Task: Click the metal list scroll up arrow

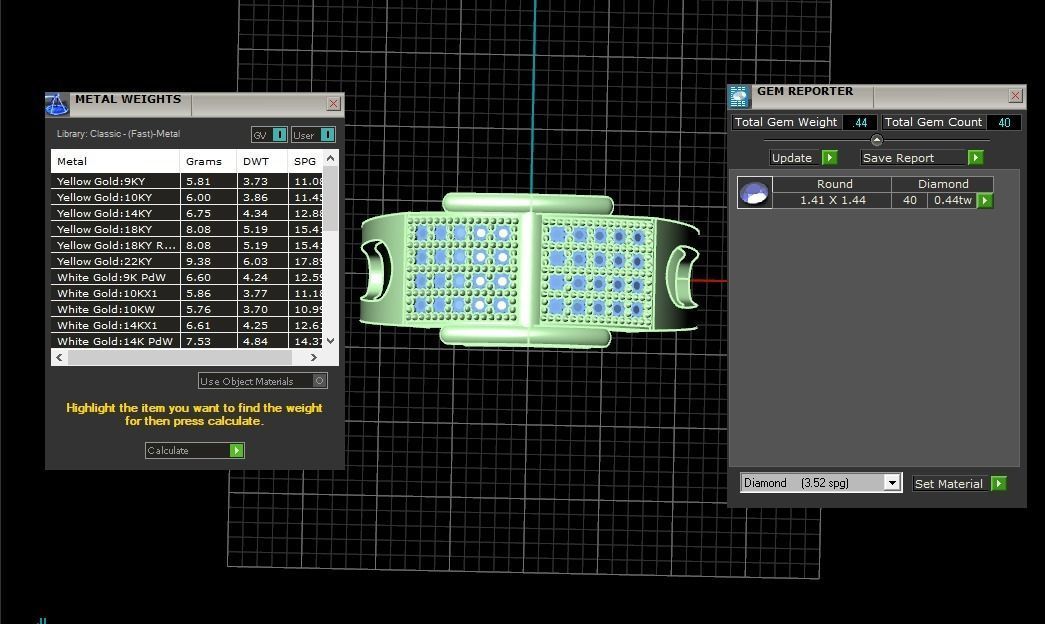Action: coord(330,159)
